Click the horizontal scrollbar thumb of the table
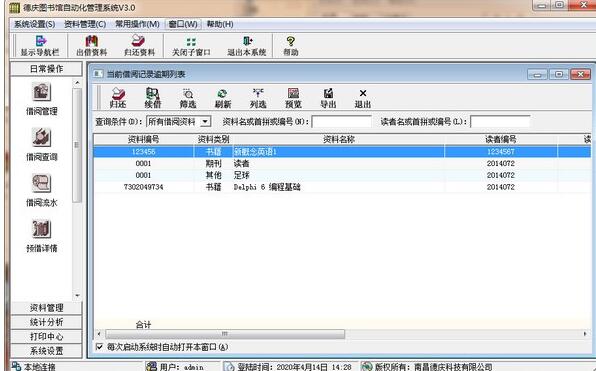596x371 pixels. (225, 334)
